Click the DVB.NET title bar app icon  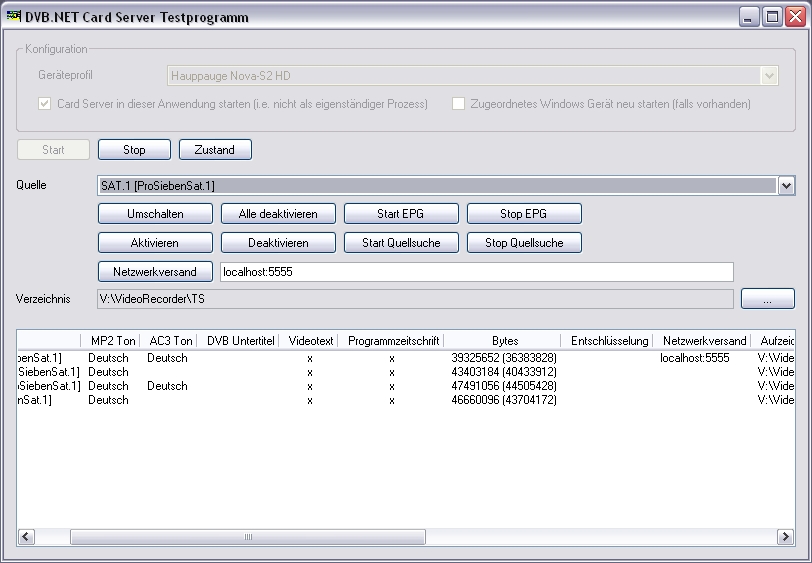[14, 17]
